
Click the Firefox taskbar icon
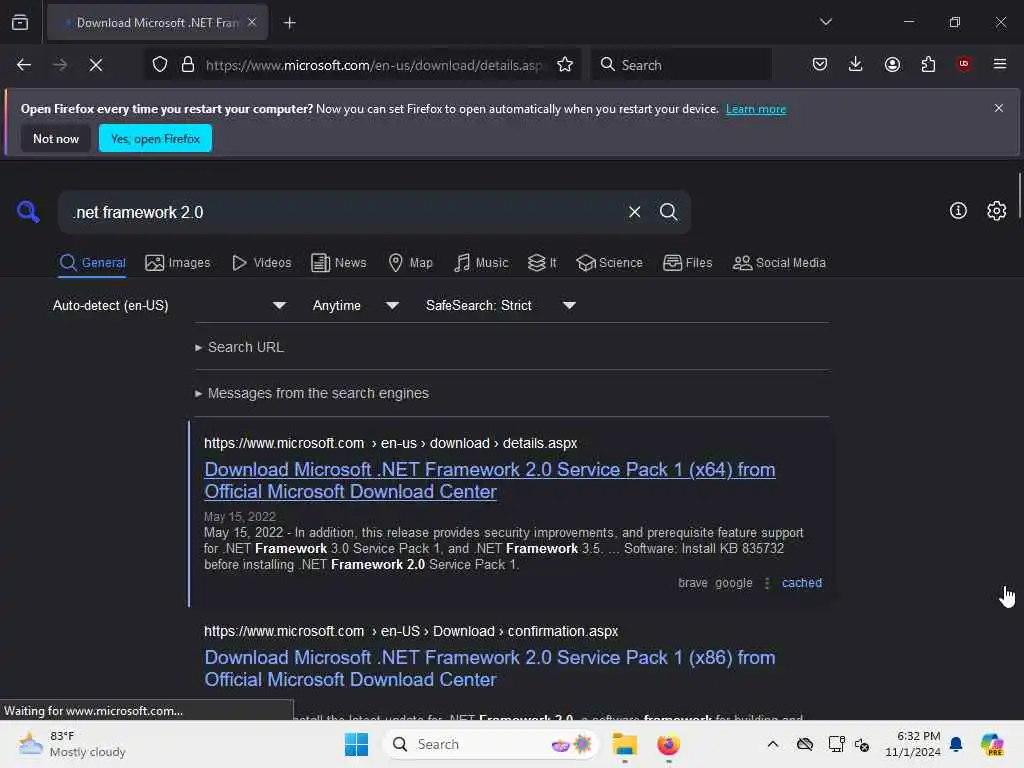click(x=668, y=744)
